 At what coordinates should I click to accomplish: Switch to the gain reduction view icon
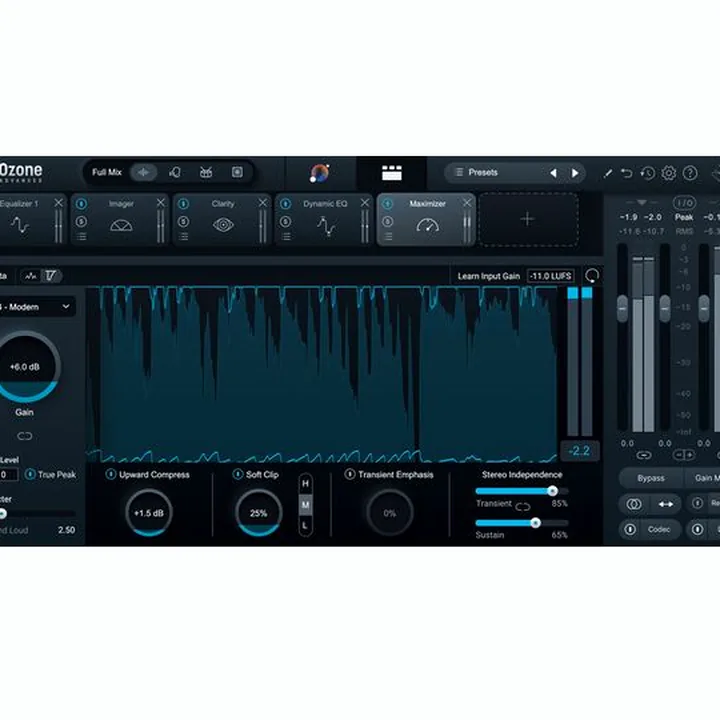pos(51,276)
